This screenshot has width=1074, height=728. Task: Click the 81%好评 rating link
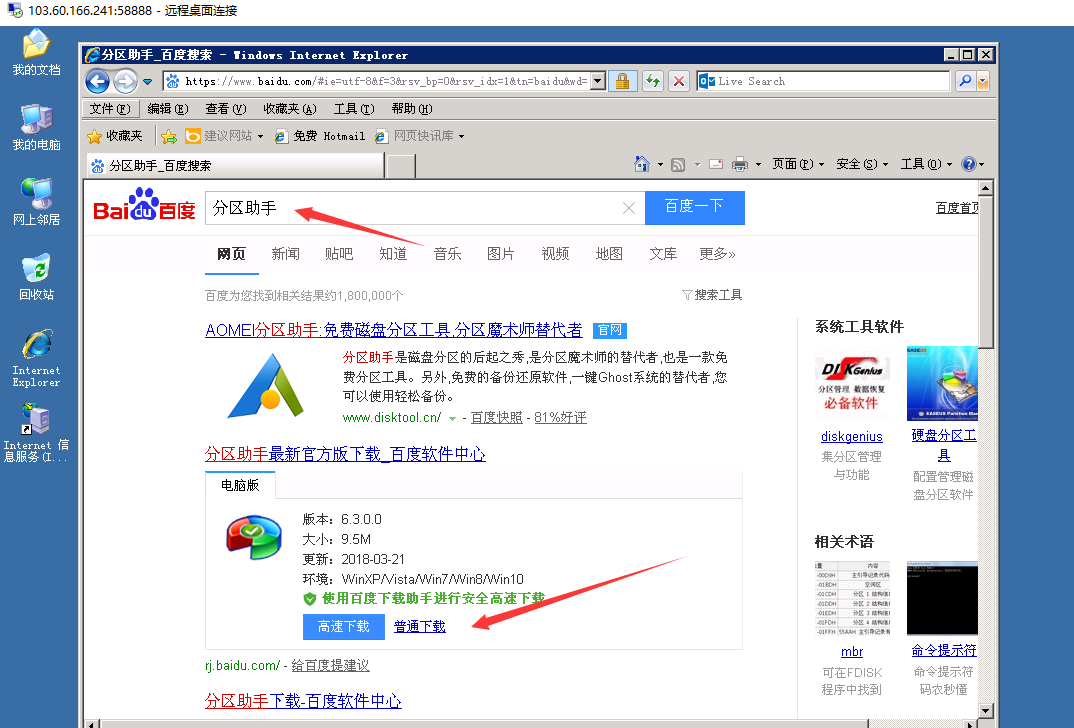560,418
